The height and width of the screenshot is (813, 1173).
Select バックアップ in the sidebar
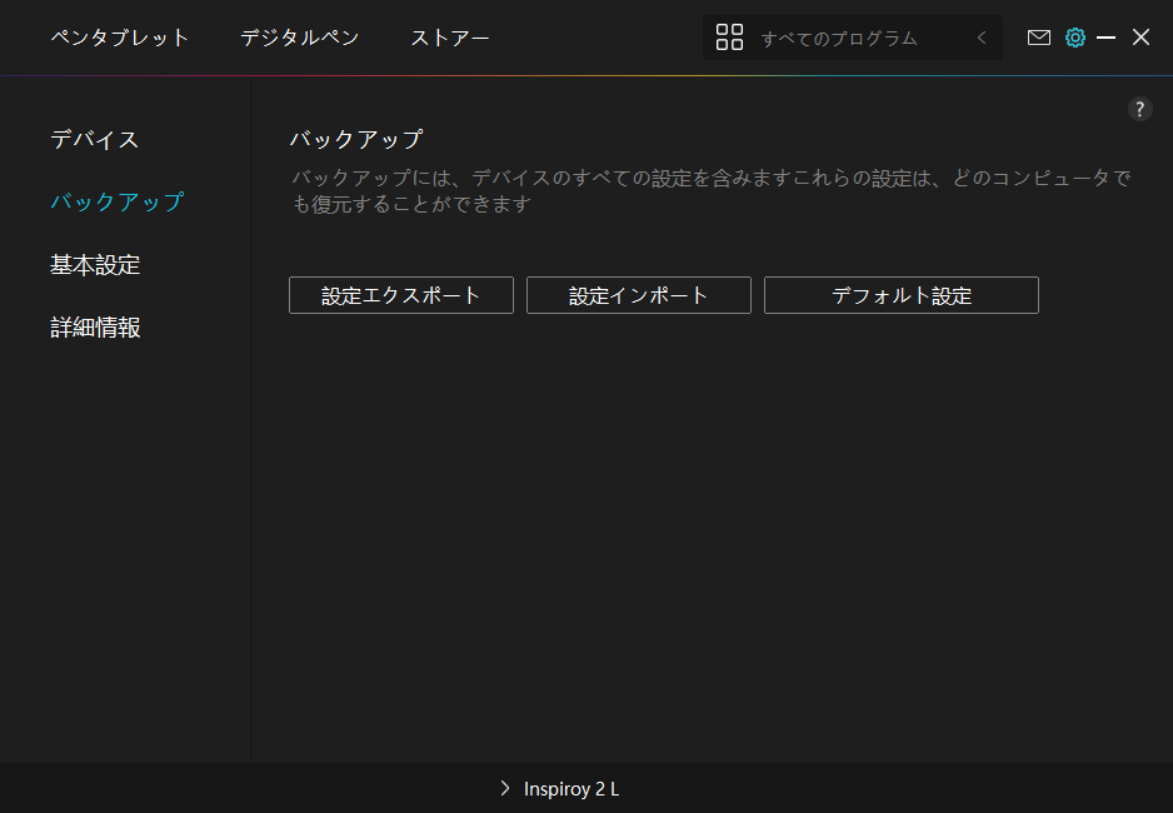[117, 202]
